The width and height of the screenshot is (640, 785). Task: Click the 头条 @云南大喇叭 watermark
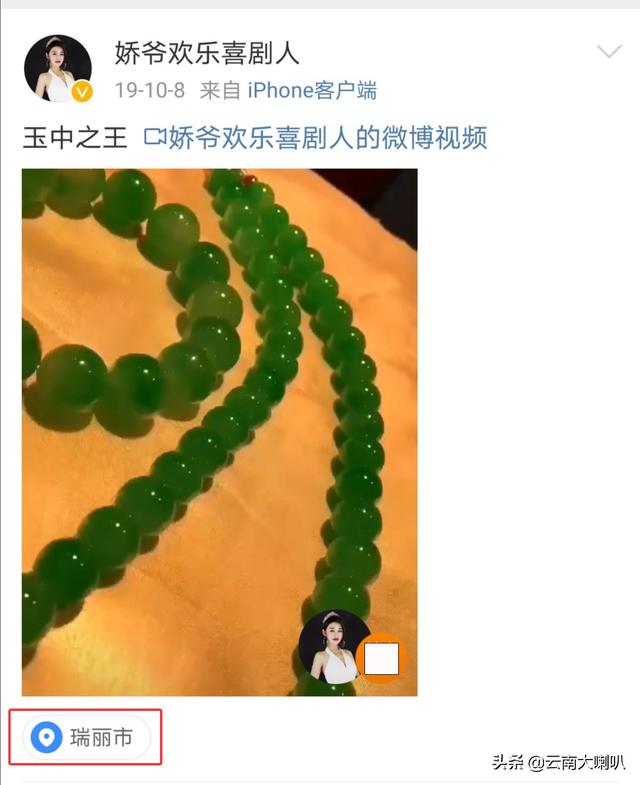[558, 762]
